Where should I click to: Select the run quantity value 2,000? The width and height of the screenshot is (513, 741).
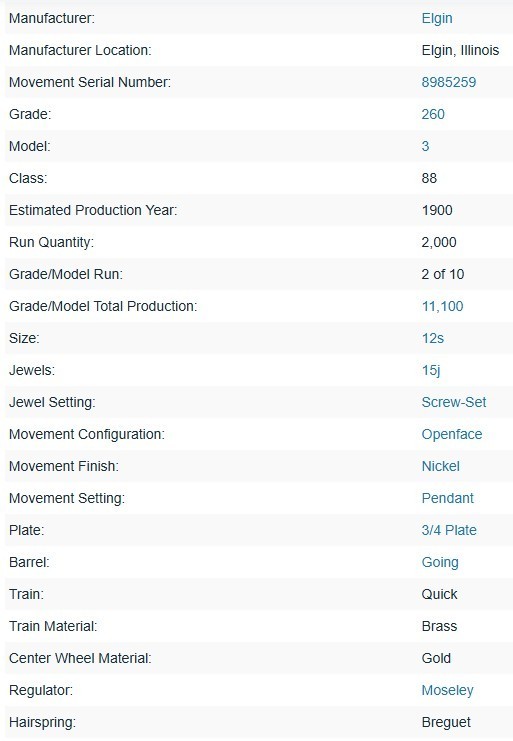(x=439, y=242)
